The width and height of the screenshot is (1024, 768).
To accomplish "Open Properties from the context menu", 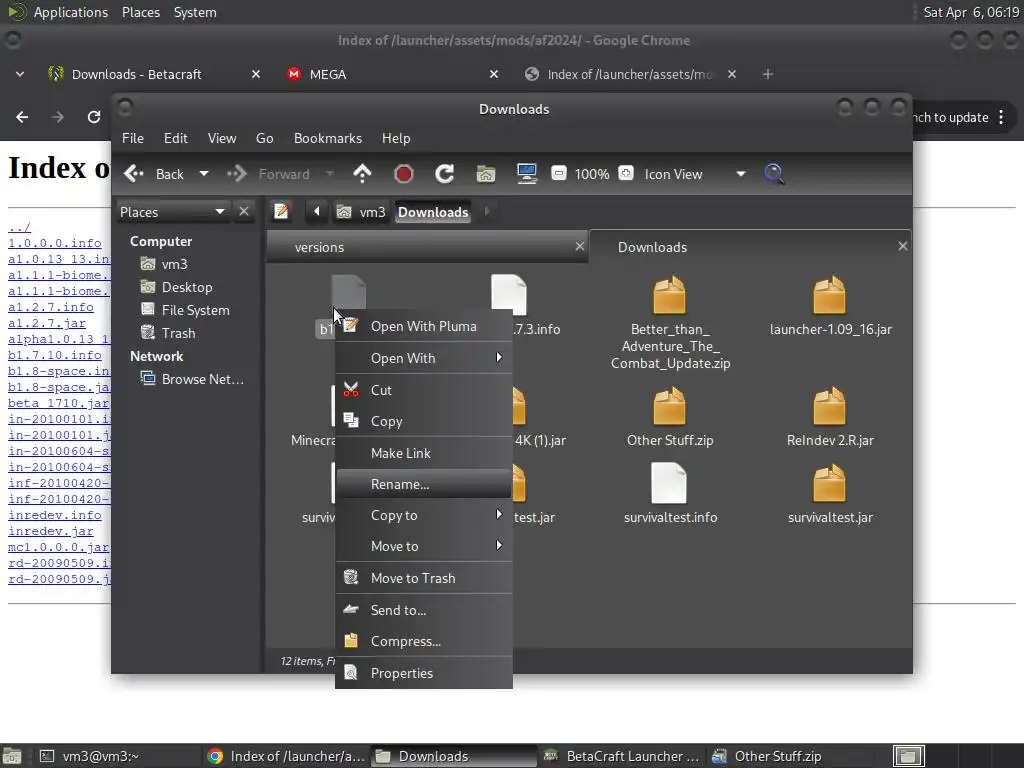I will coord(424,673).
